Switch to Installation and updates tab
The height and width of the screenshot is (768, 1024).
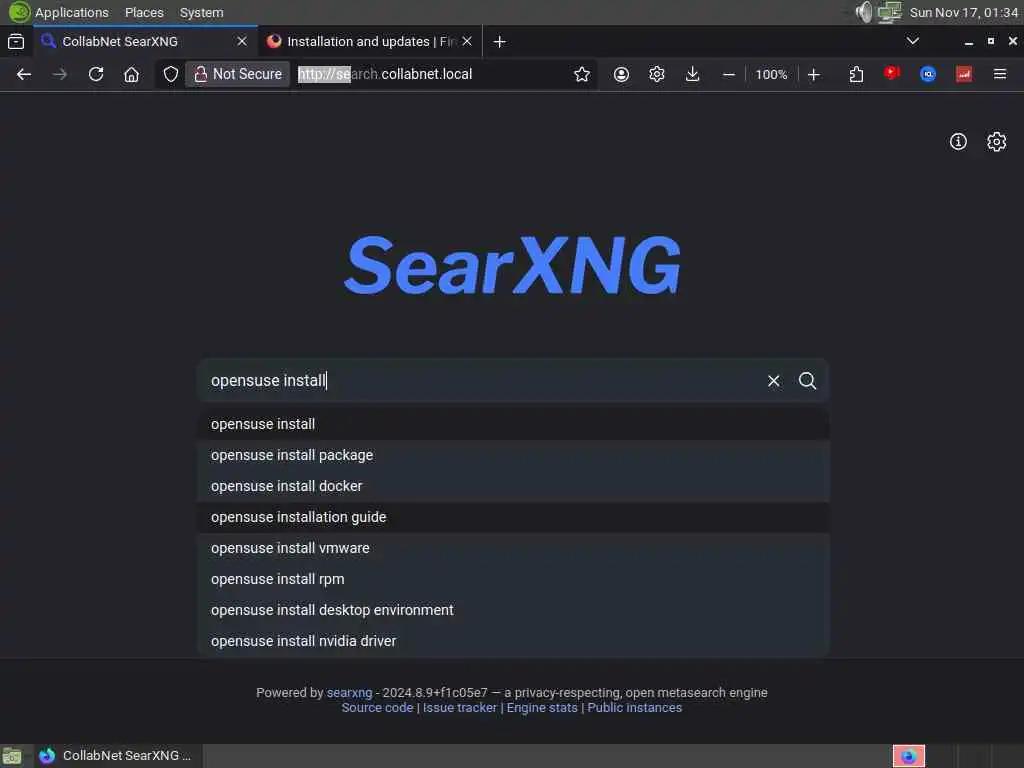370,42
